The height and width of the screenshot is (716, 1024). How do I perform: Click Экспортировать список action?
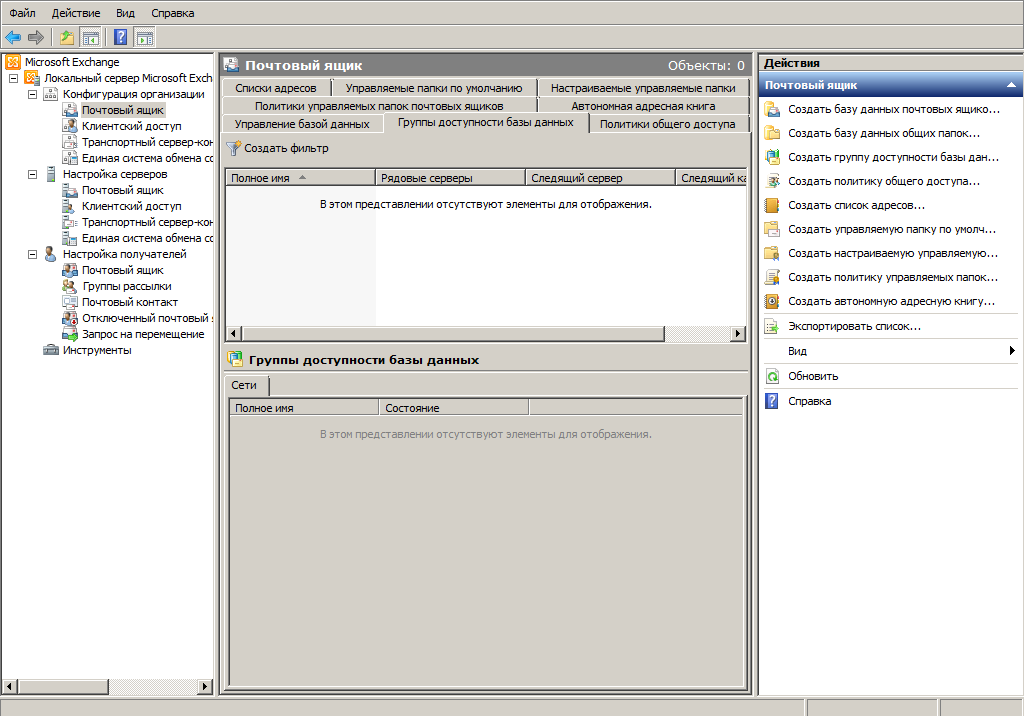pos(854,326)
